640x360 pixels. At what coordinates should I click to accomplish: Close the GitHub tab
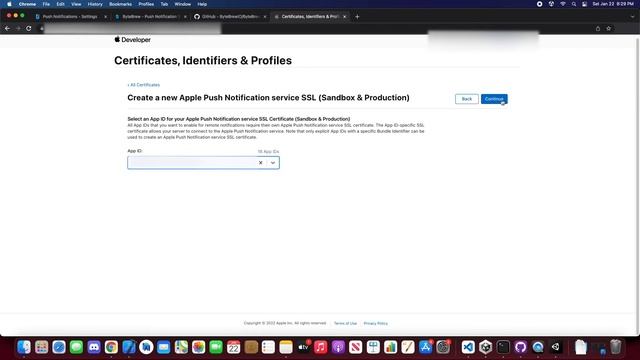(x=264, y=17)
